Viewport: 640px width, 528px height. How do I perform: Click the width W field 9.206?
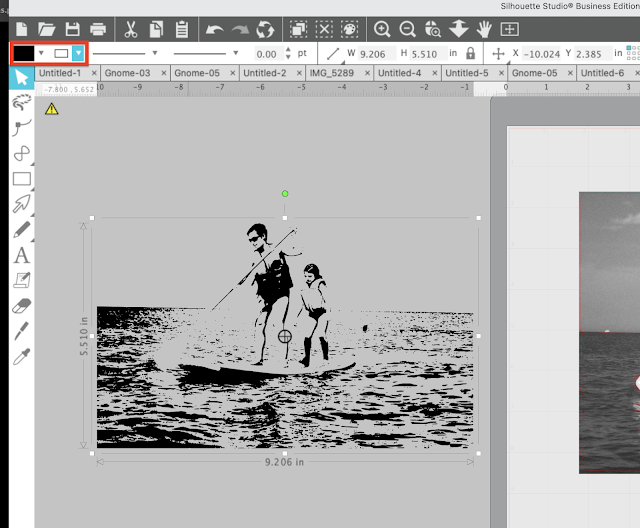(376, 54)
